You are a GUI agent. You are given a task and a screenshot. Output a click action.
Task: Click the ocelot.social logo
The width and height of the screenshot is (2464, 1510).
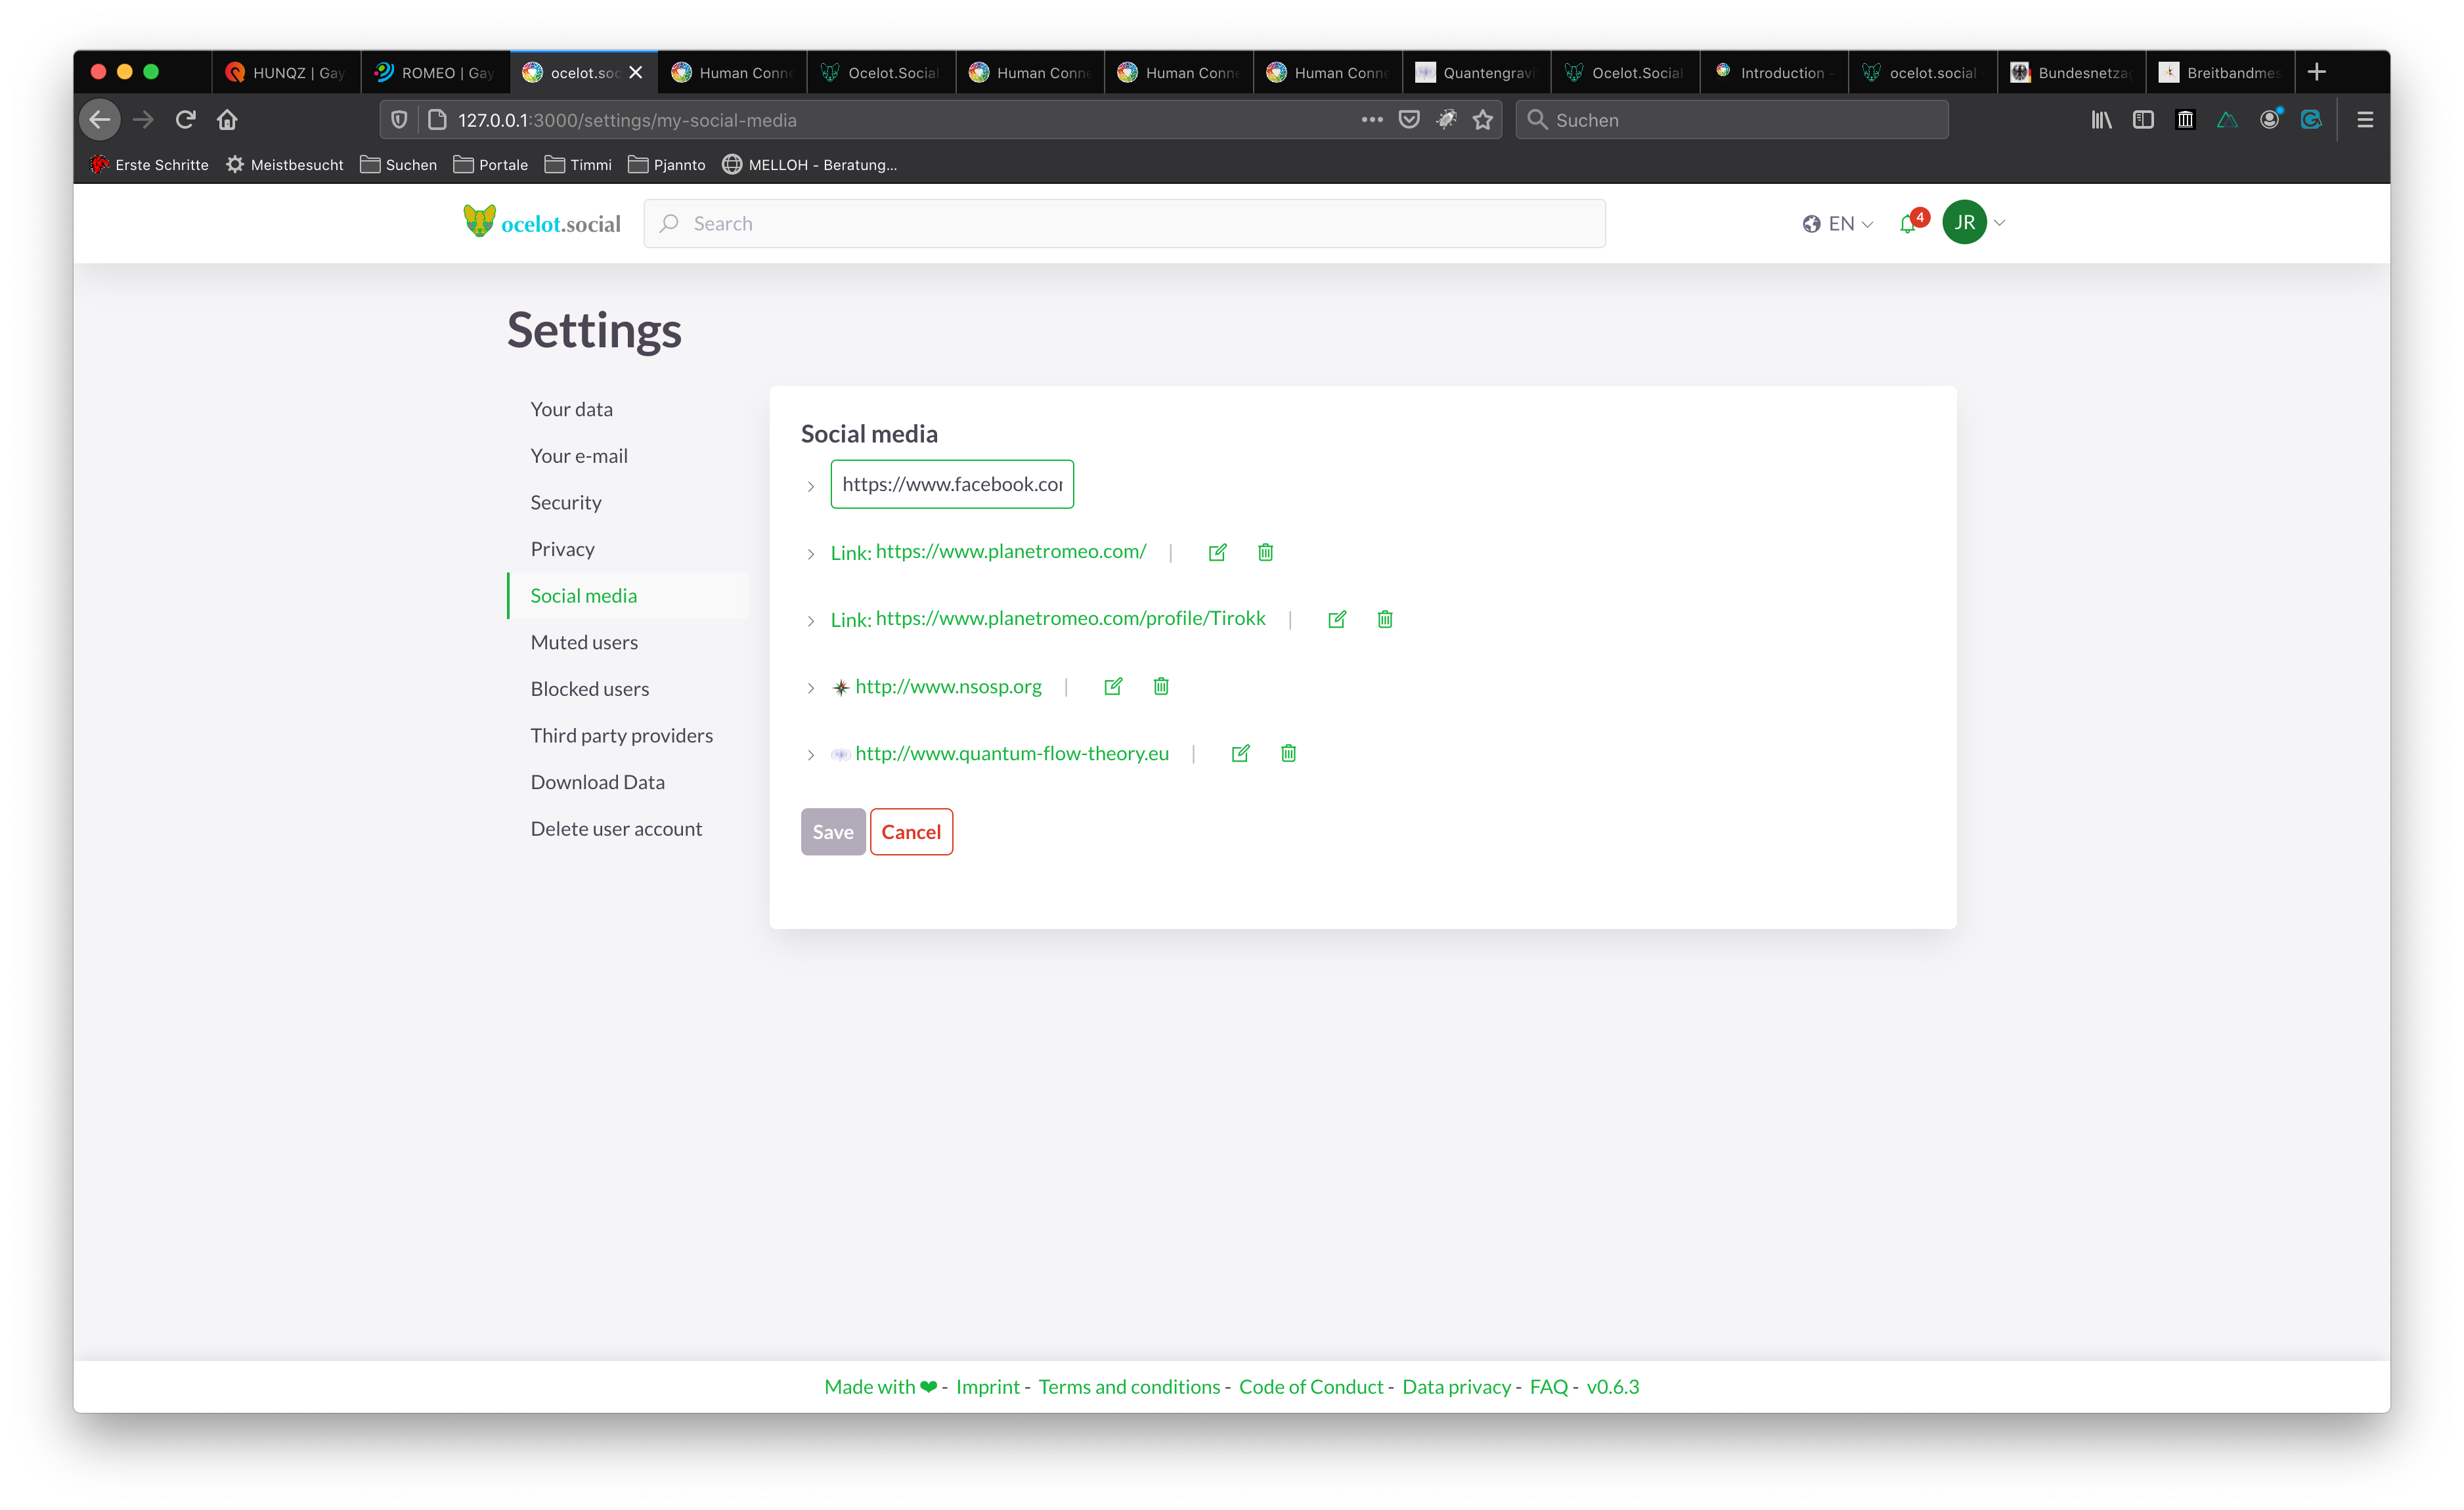tap(542, 222)
